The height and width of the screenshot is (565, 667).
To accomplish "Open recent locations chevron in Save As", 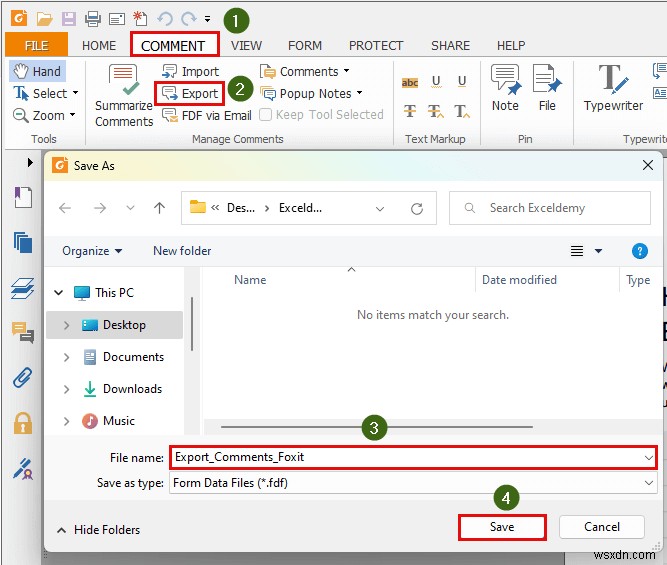I will pyautogui.click(x=130, y=208).
